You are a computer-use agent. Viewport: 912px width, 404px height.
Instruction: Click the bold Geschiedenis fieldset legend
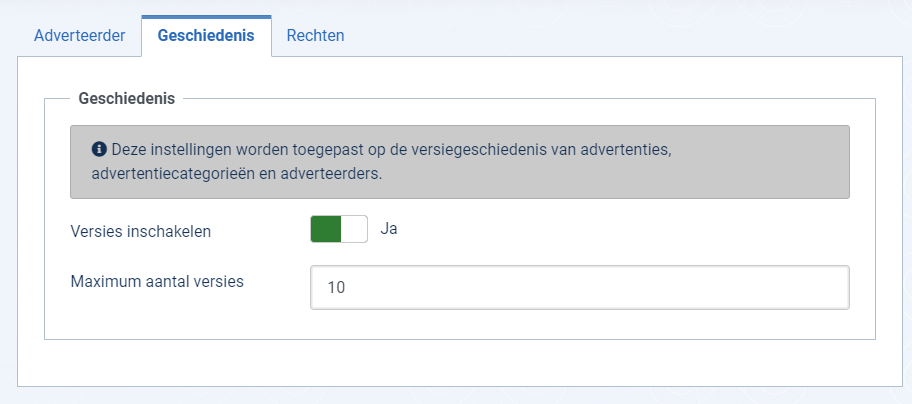pyautogui.click(x=127, y=99)
